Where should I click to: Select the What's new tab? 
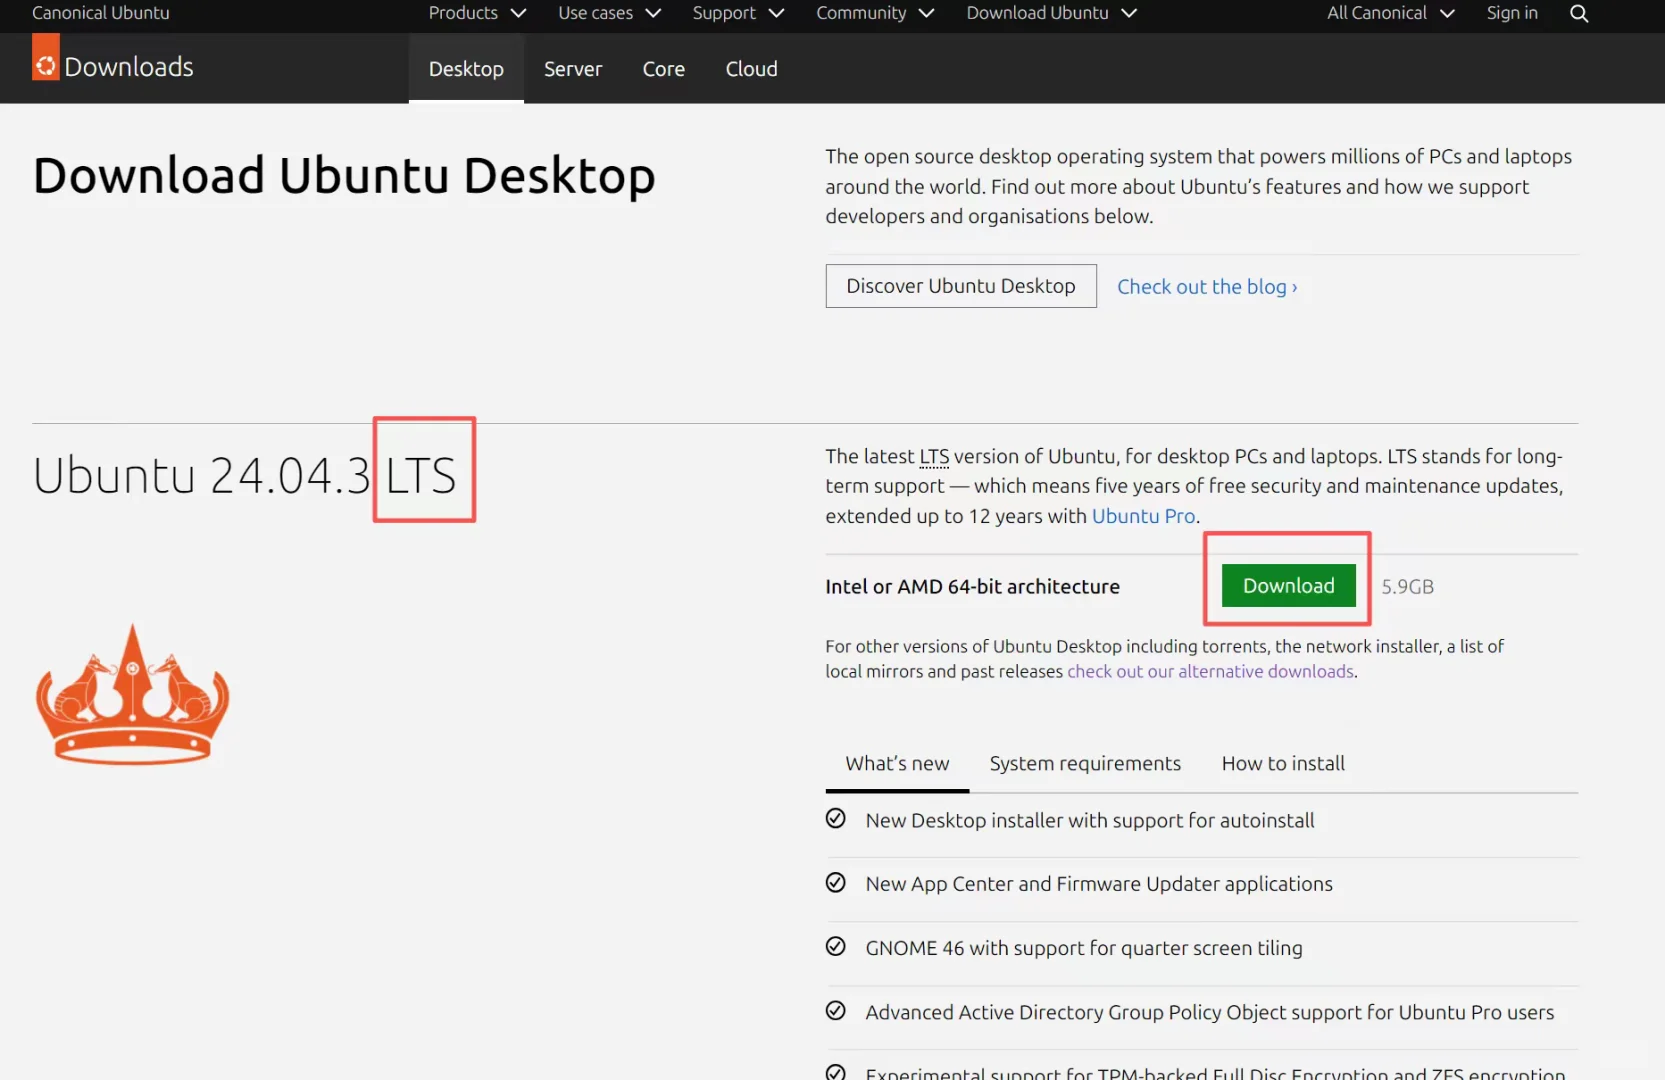click(897, 764)
